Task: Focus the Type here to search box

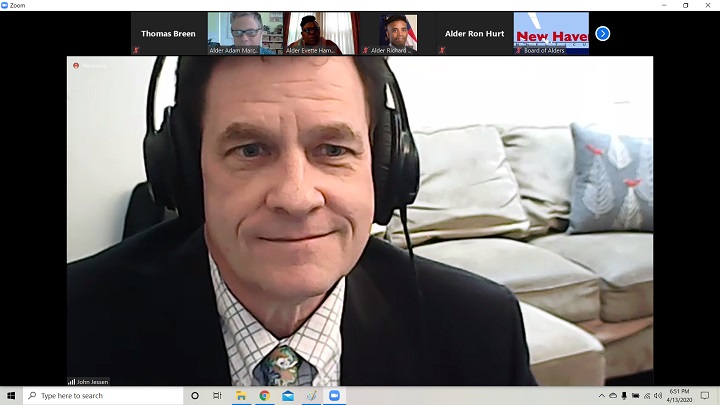Action: coord(103,395)
